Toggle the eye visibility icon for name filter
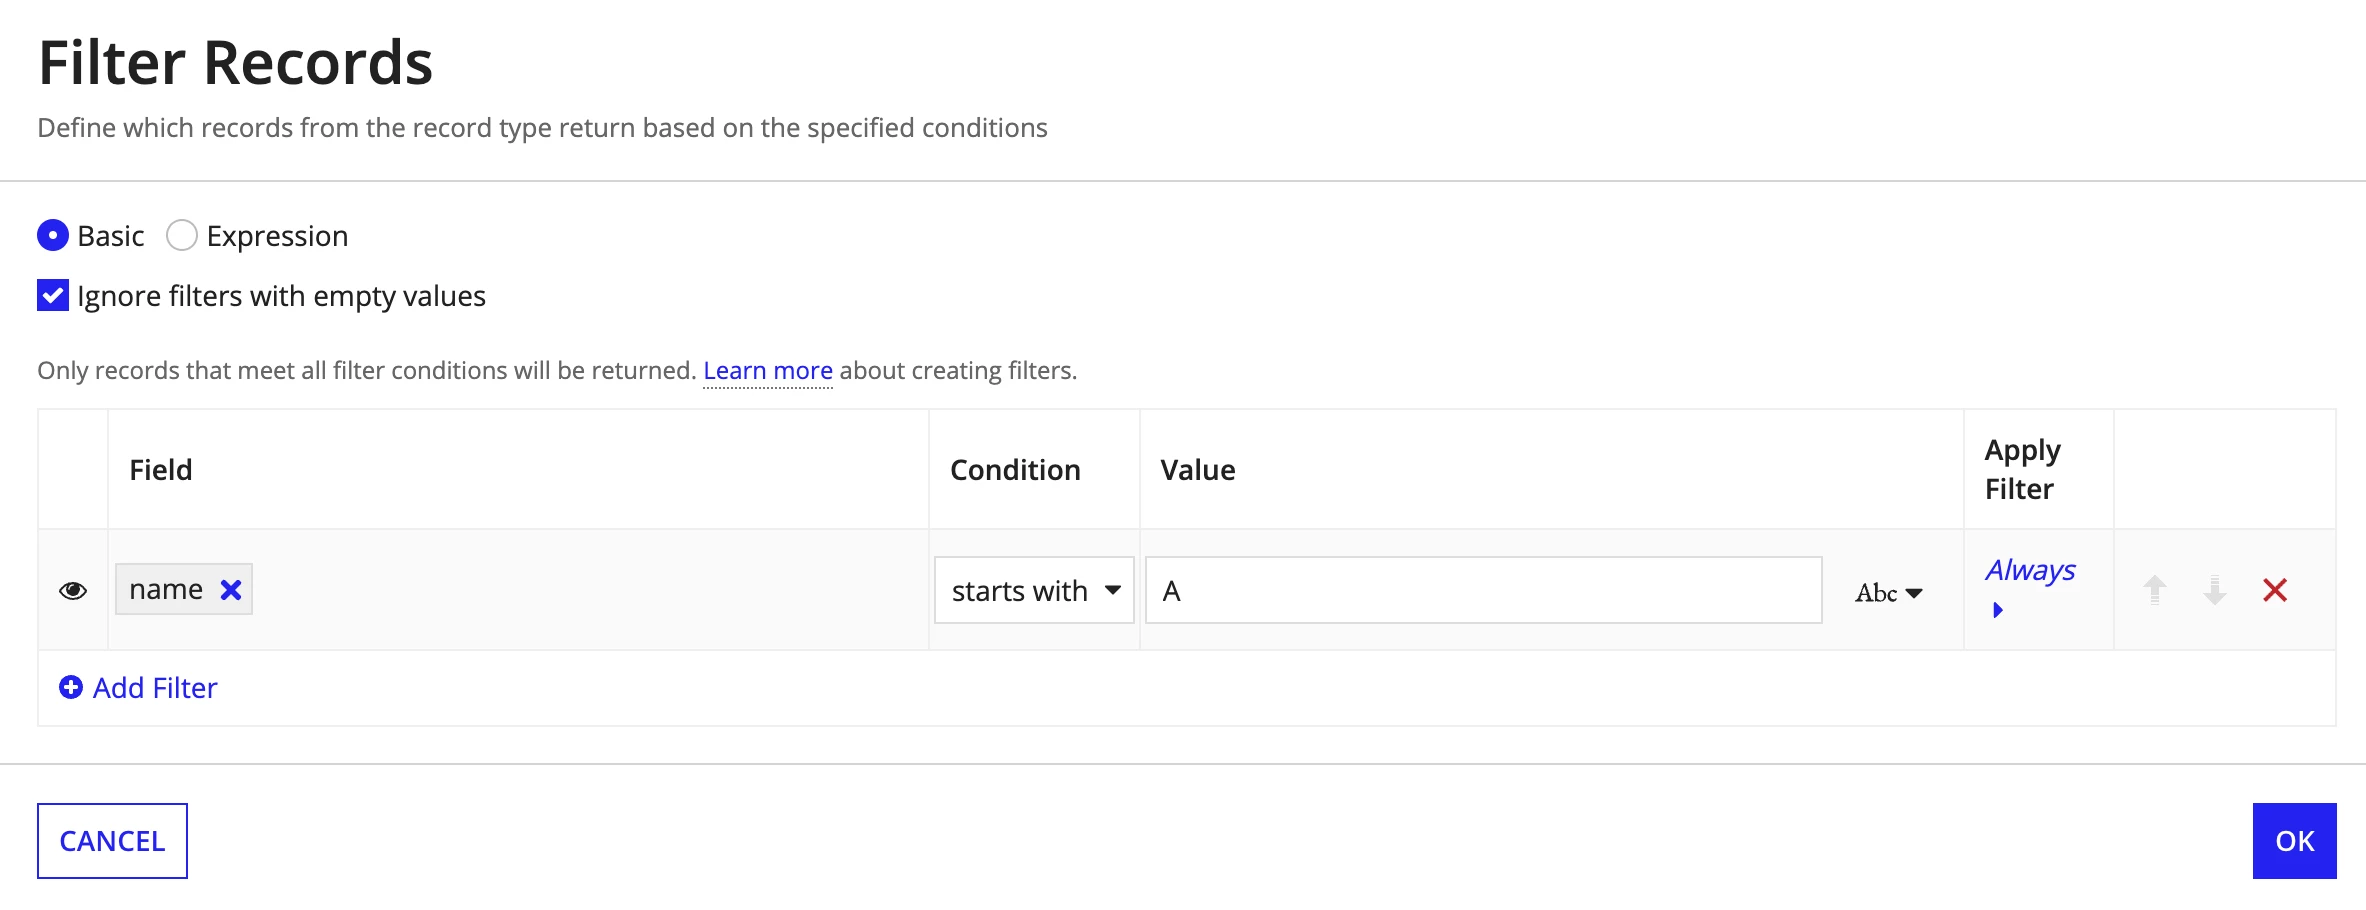The width and height of the screenshot is (2366, 910). tap(73, 590)
